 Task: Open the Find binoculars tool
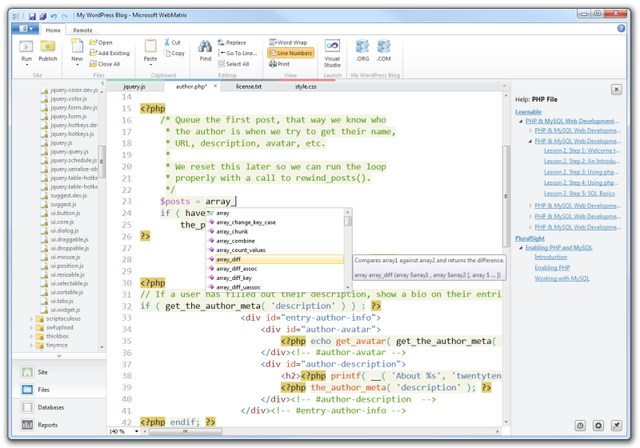(205, 51)
